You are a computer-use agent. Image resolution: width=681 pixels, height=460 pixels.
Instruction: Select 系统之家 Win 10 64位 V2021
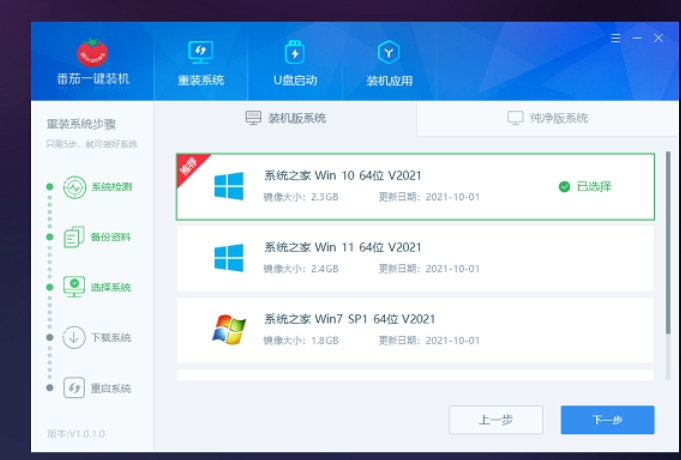pyautogui.click(x=415, y=186)
